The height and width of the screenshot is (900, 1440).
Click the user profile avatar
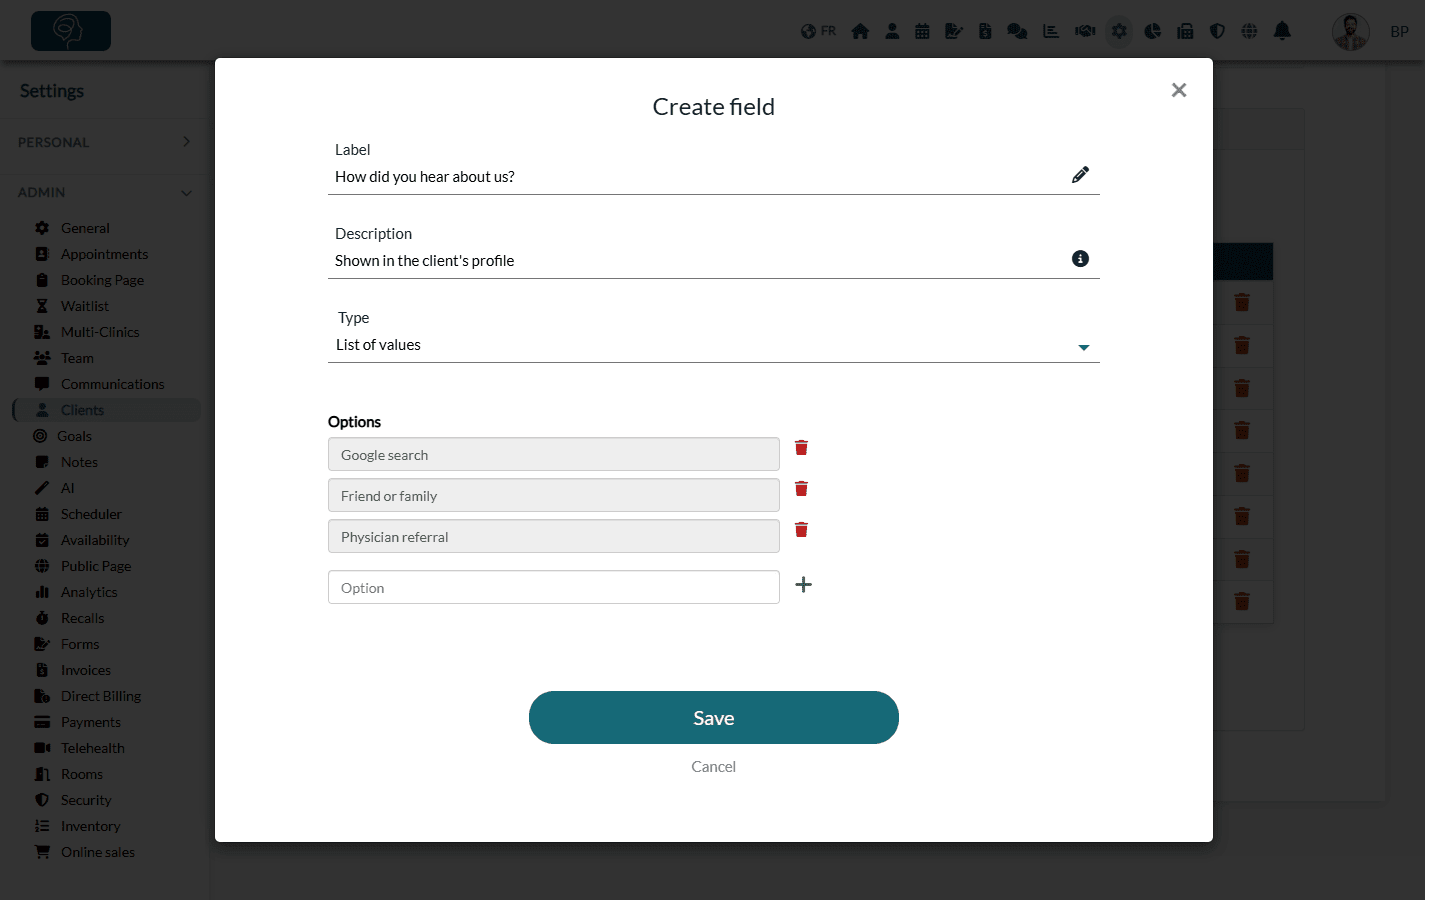(1351, 32)
